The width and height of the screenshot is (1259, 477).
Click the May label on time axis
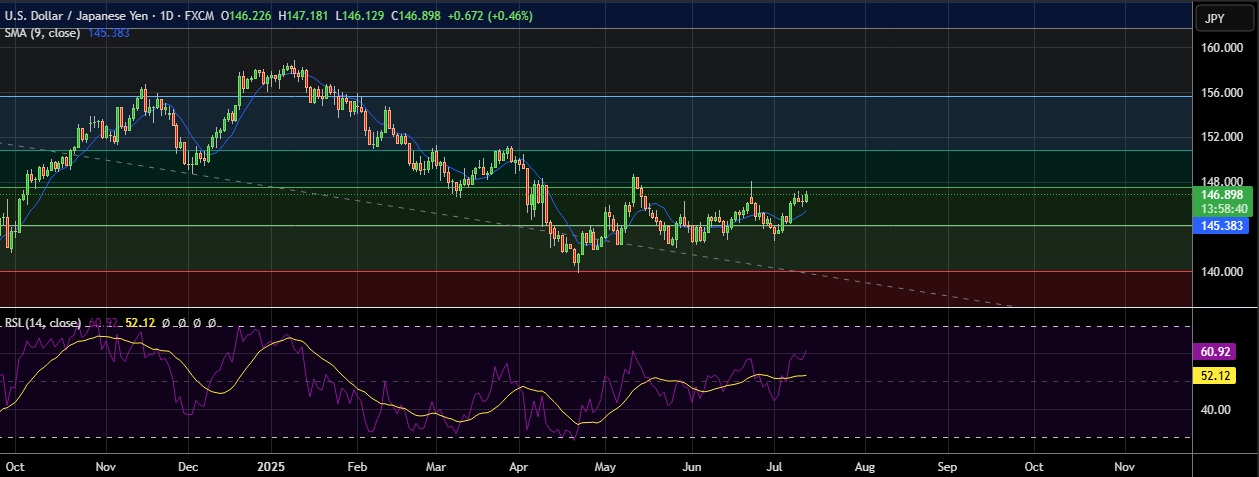(606, 466)
